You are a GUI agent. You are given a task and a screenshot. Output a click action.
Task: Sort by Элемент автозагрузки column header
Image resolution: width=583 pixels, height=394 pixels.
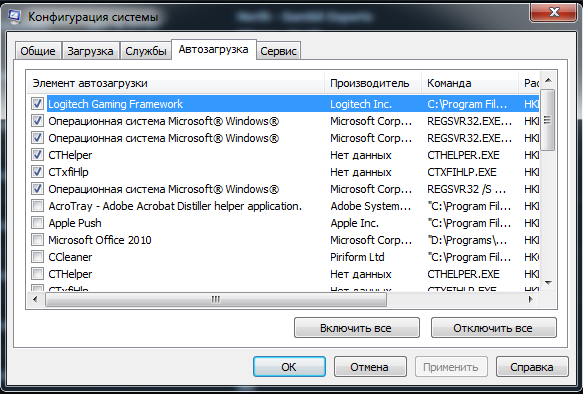pyautogui.click(x=175, y=83)
